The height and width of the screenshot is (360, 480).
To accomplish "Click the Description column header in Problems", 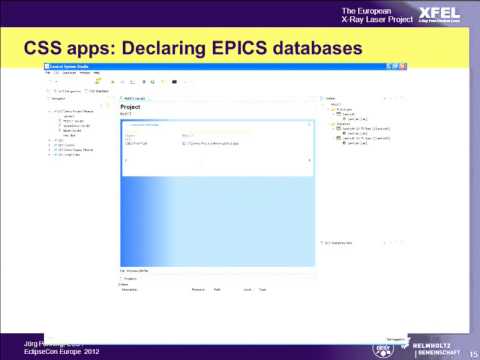I will 129,290.
